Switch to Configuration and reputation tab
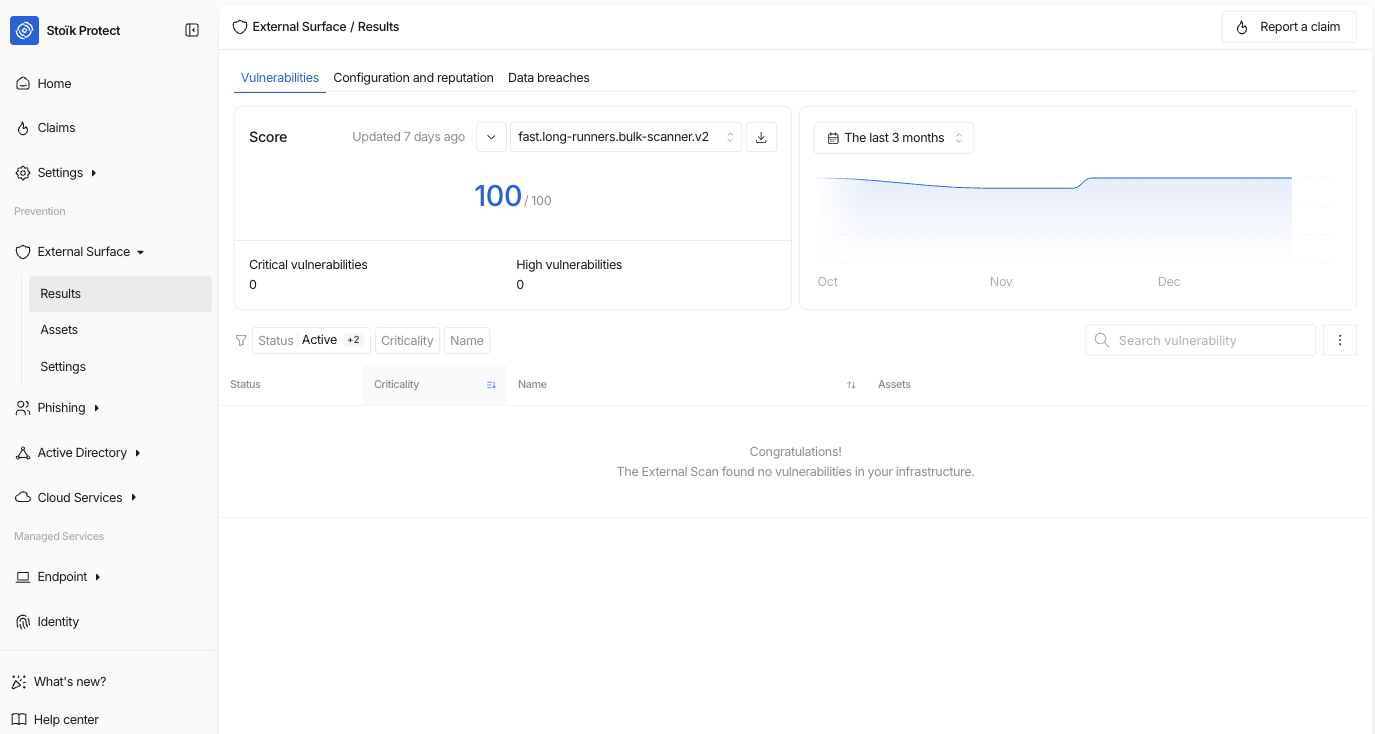This screenshot has width=1375, height=734. point(413,78)
